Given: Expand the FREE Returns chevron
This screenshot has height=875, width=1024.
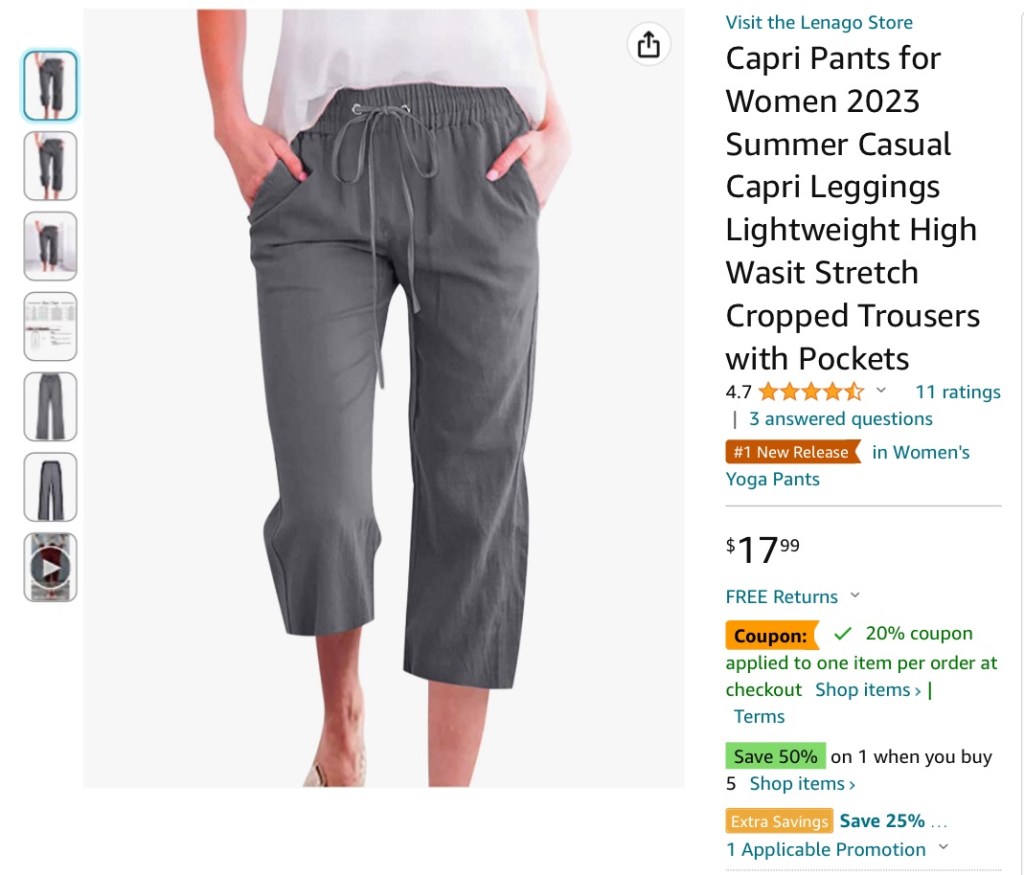Looking at the screenshot, I should pyautogui.click(x=855, y=596).
